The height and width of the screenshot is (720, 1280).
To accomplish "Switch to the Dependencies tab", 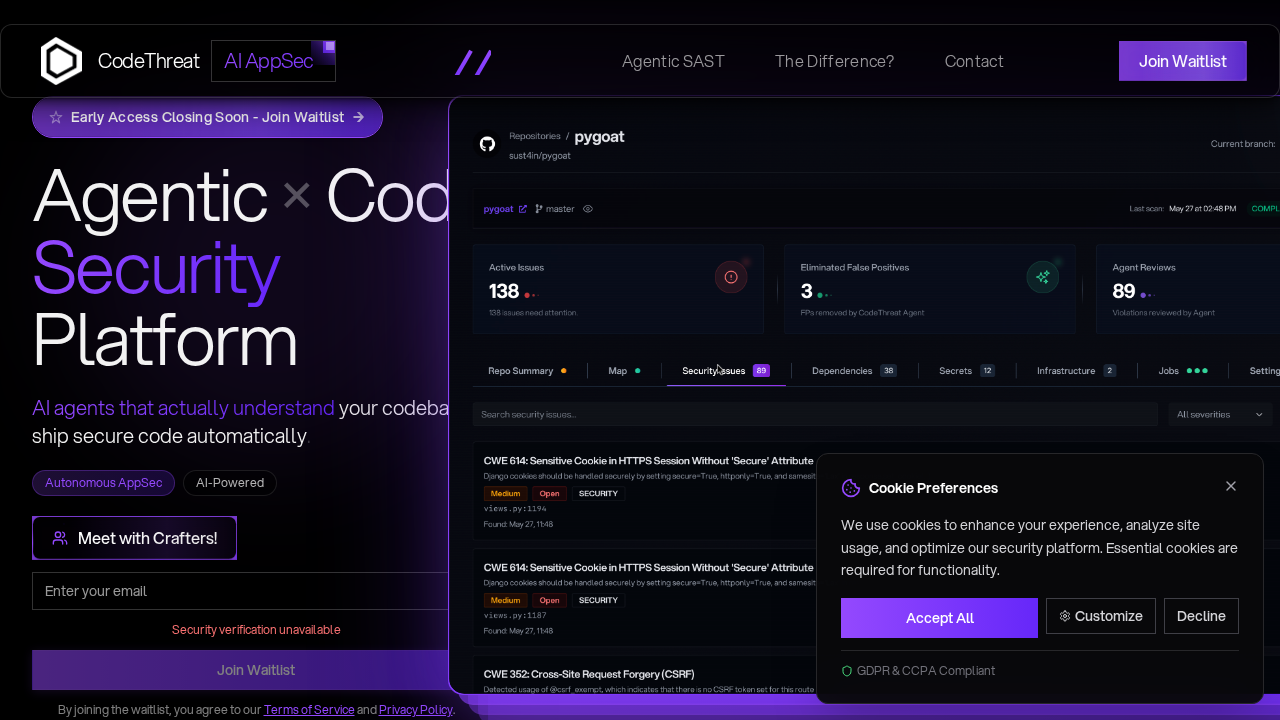I will (x=845, y=370).
